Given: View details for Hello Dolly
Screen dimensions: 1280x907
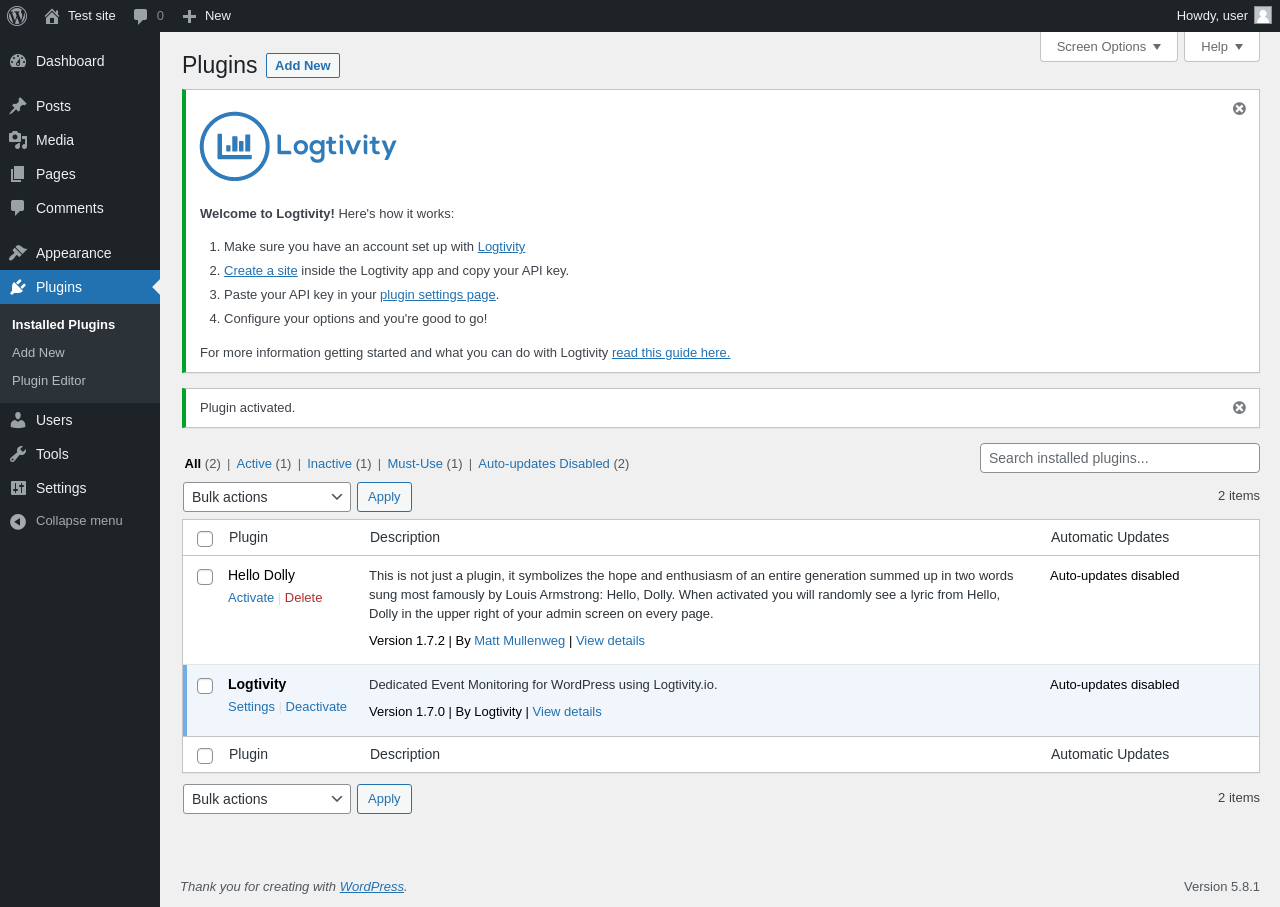Looking at the screenshot, I should [x=610, y=641].
